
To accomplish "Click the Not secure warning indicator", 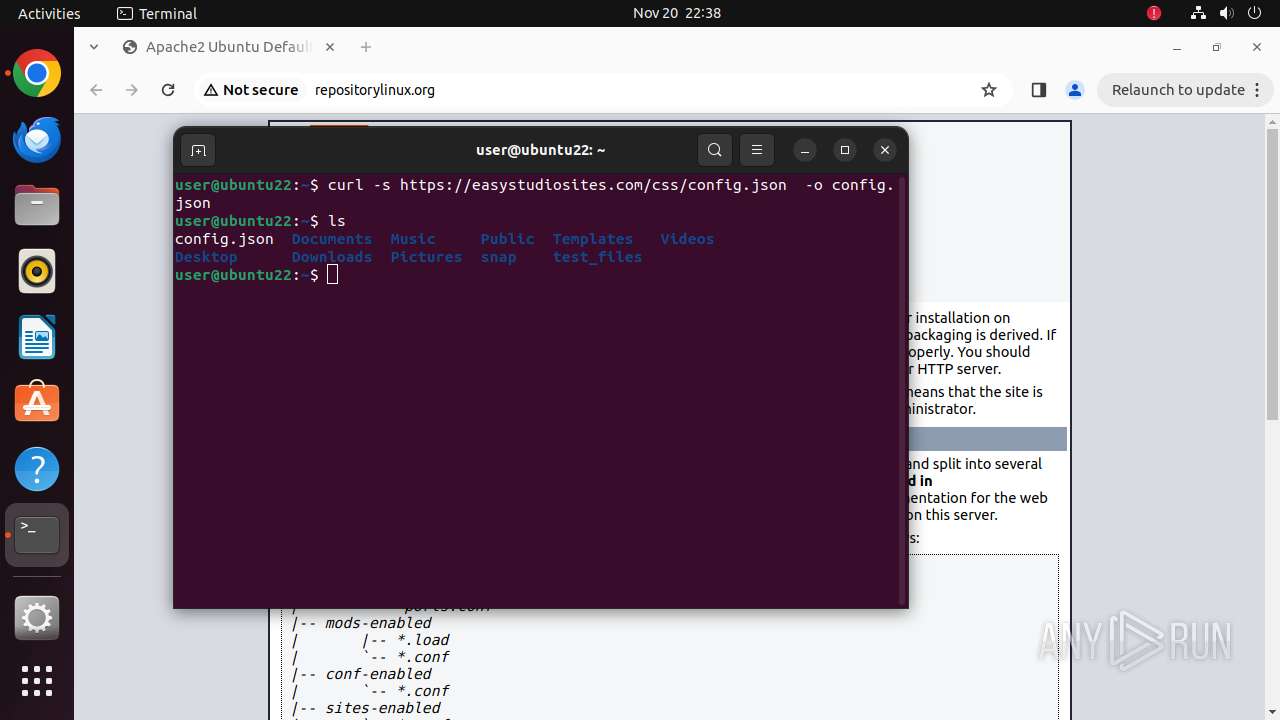I will [x=251, y=90].
